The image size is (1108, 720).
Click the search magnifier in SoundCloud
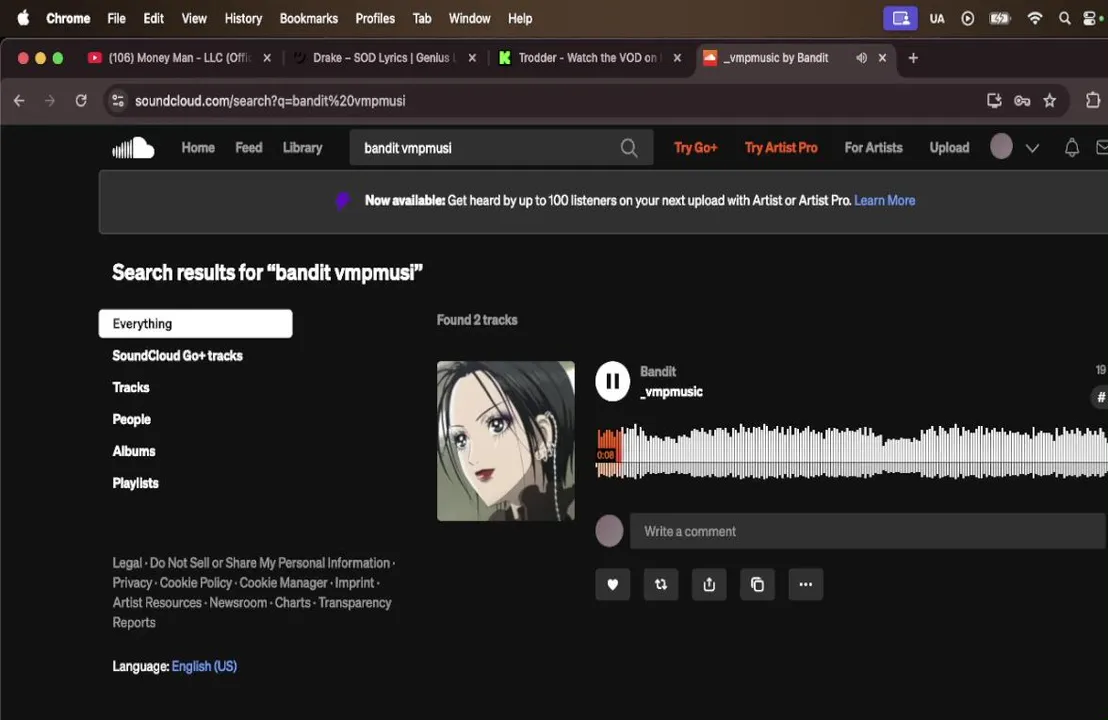point(629,148)
